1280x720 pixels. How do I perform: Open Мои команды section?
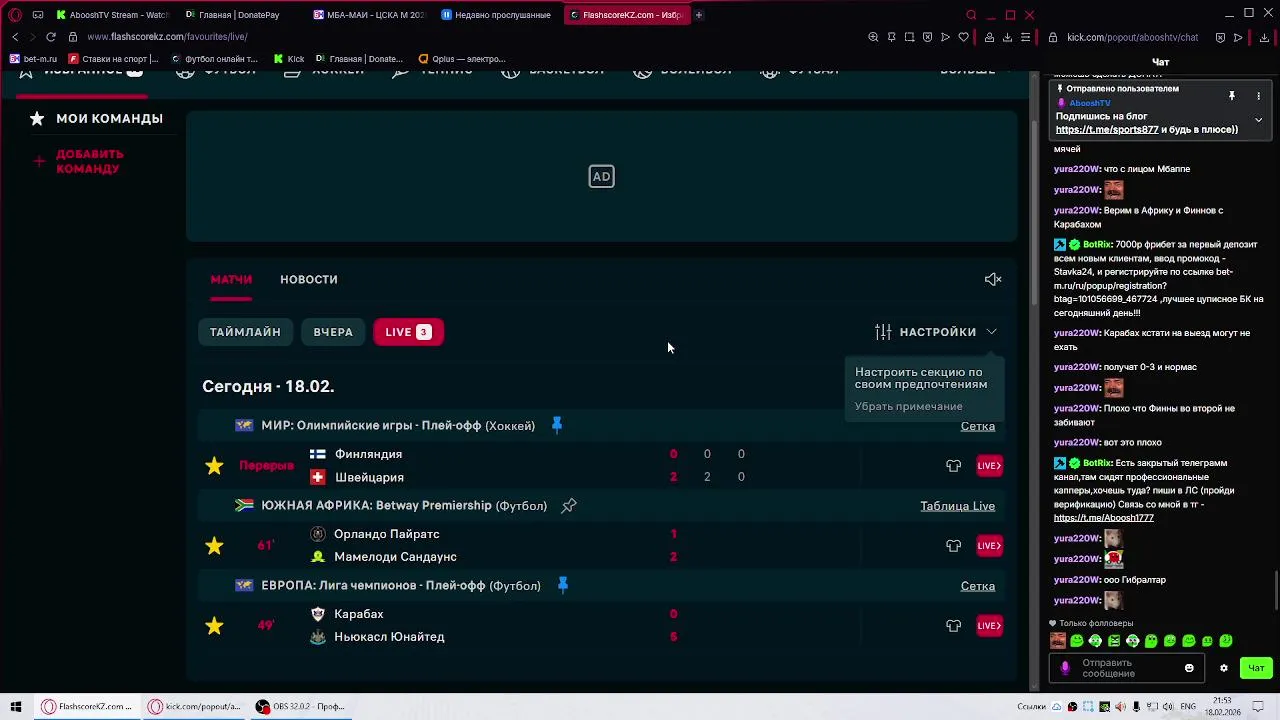pos(109,119)
